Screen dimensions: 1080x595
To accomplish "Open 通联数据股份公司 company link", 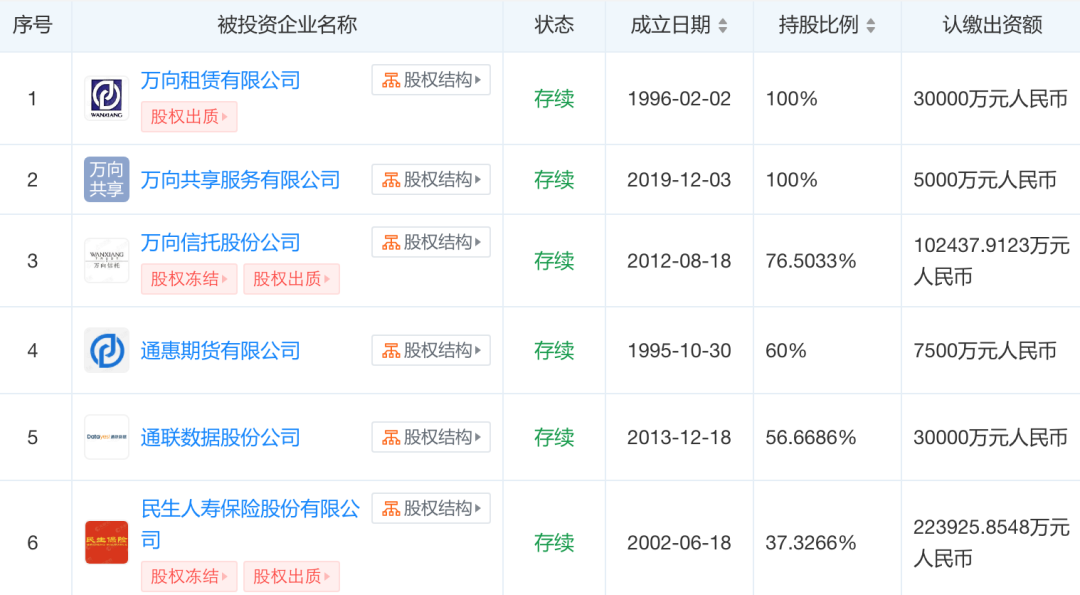I will click(220, 437).
